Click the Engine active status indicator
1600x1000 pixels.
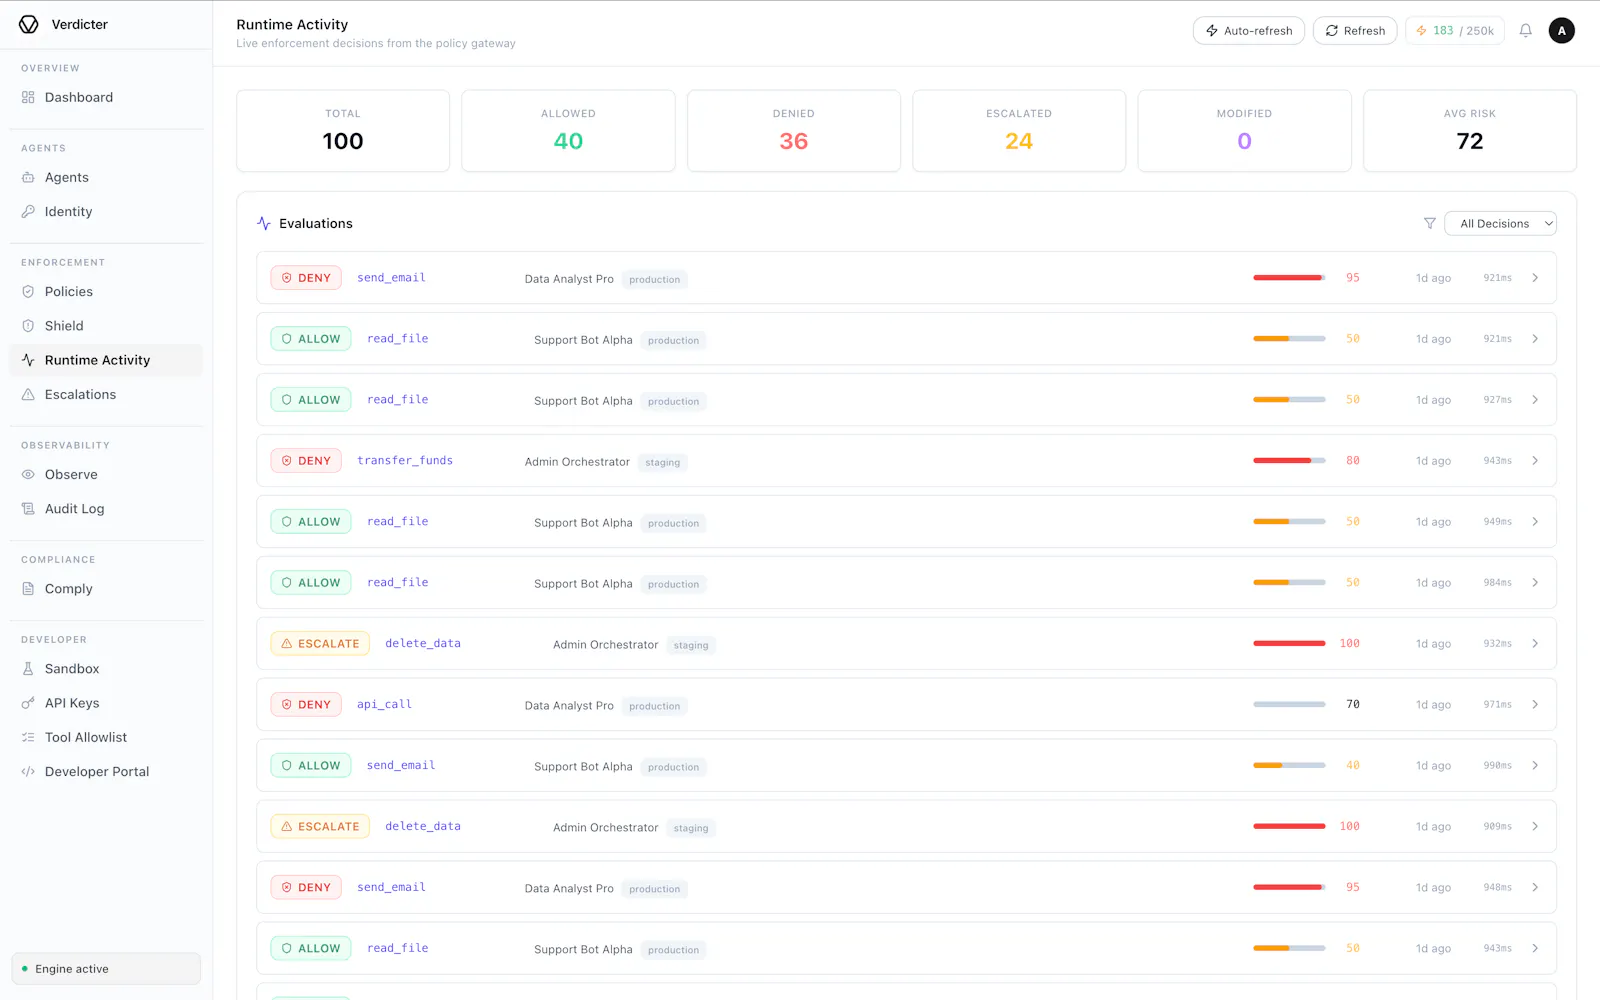click(106, 969)
